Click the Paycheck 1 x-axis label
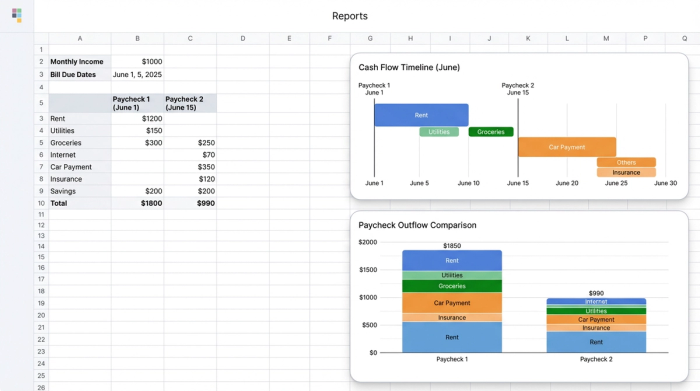700x391 pixels. [452, 359]
